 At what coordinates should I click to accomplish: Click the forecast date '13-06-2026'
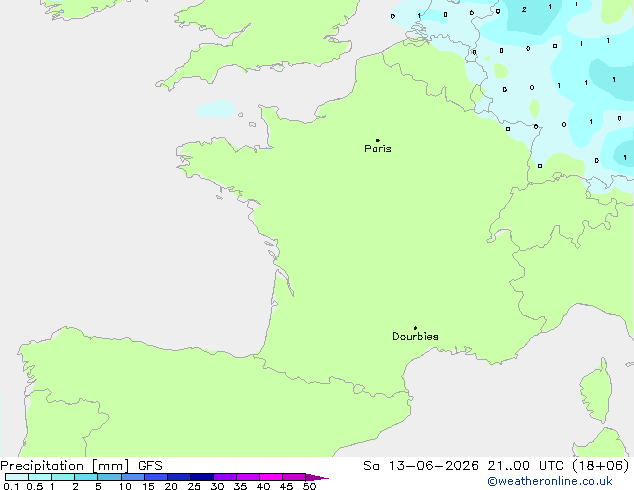click(x=433, y=466)
